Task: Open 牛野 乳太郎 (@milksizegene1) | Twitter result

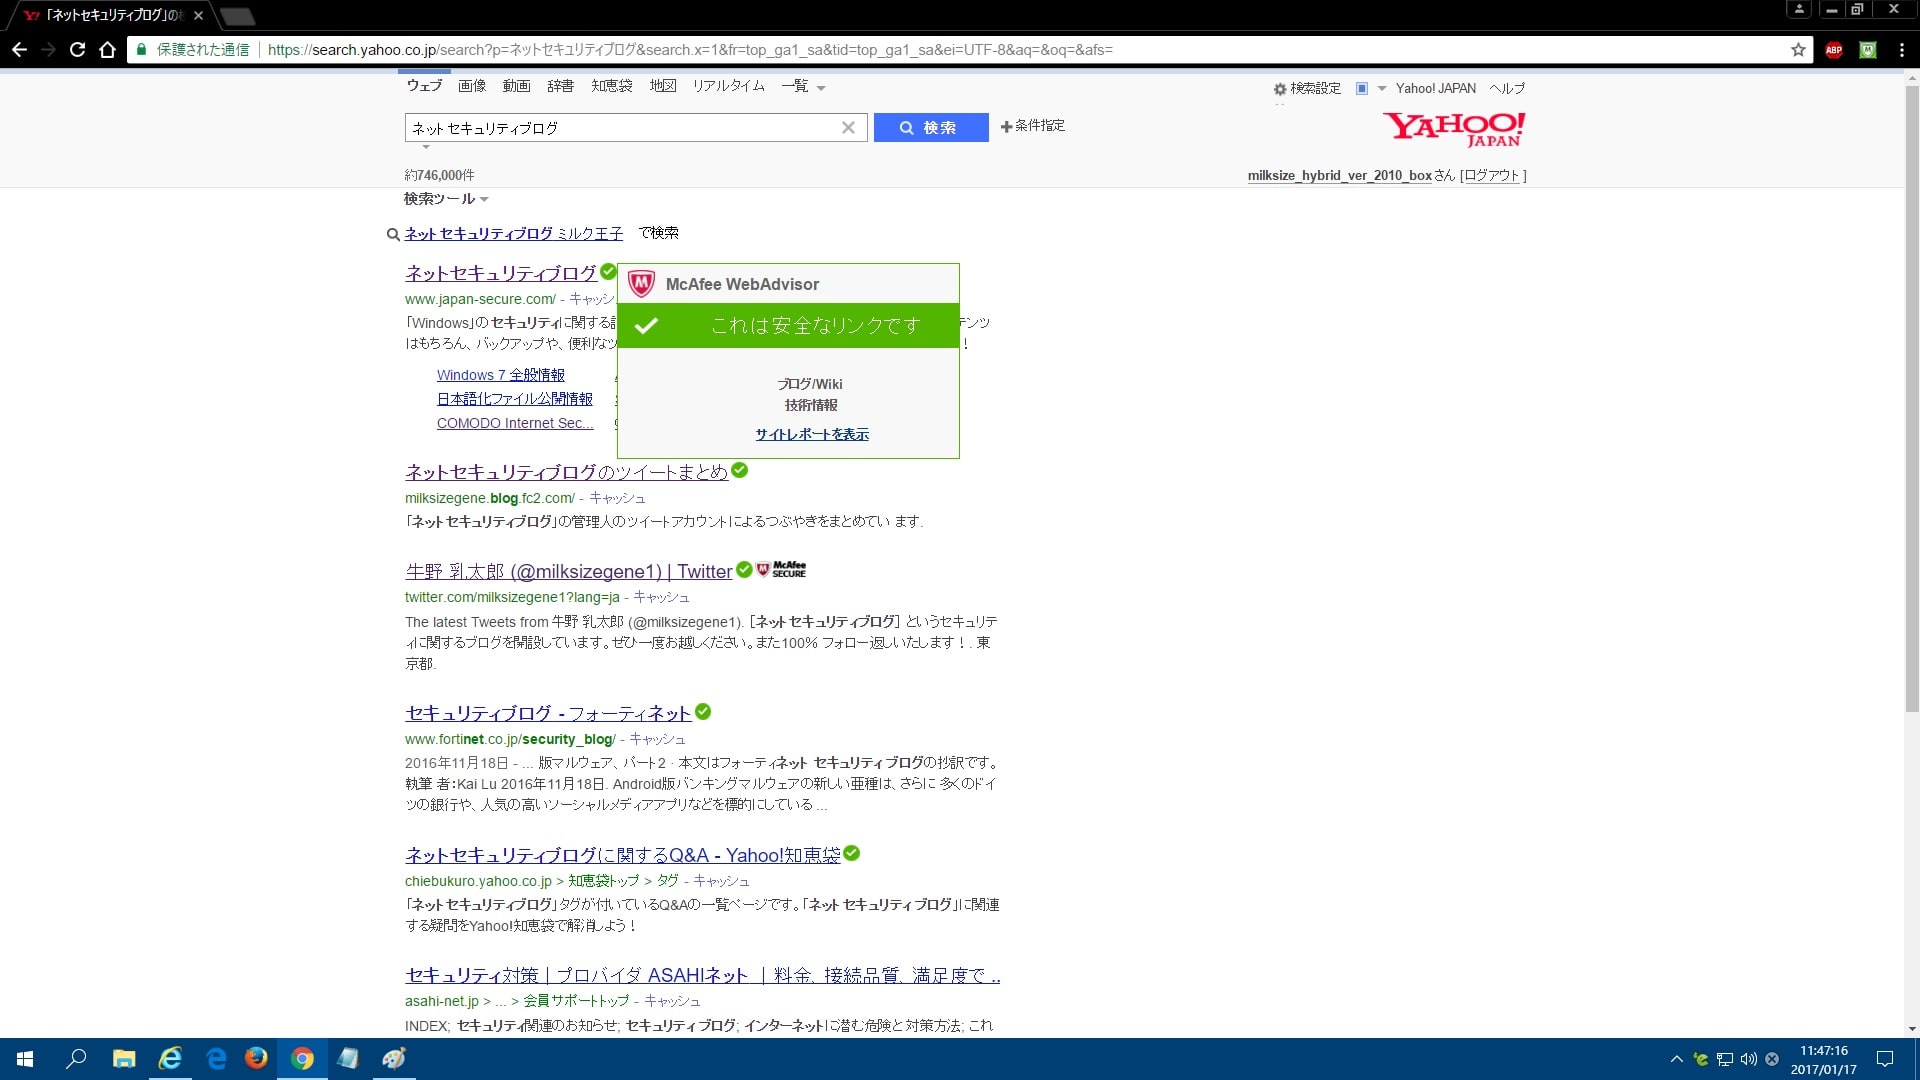Action: tap(568, 571)
